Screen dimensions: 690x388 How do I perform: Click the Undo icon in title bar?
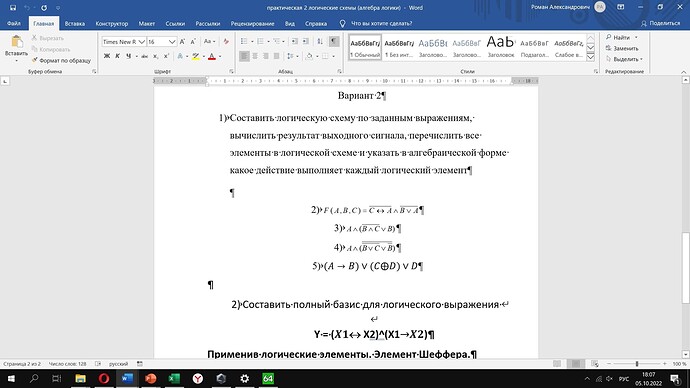[27, 7]
